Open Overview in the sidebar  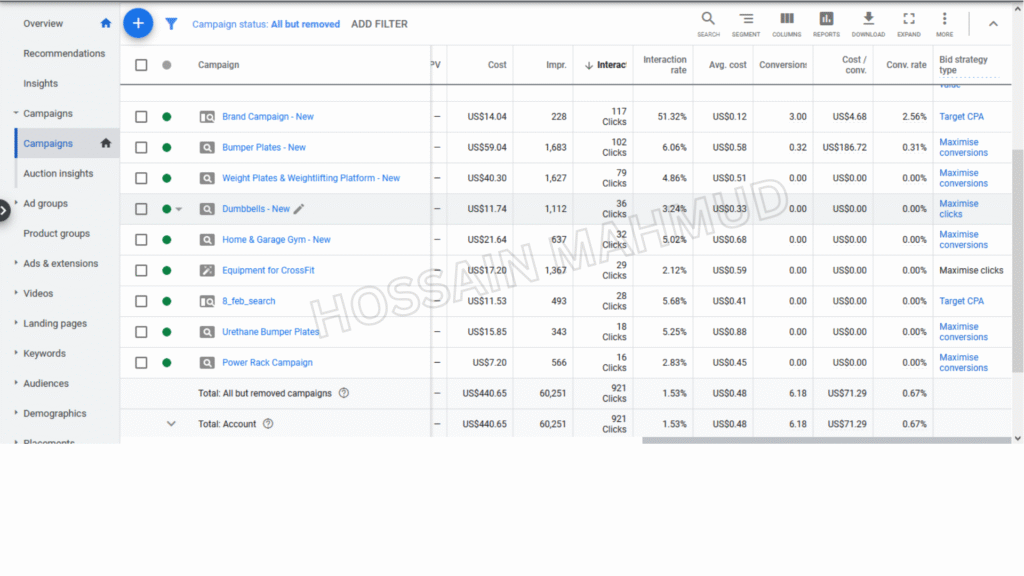click(x=43, y=24)
